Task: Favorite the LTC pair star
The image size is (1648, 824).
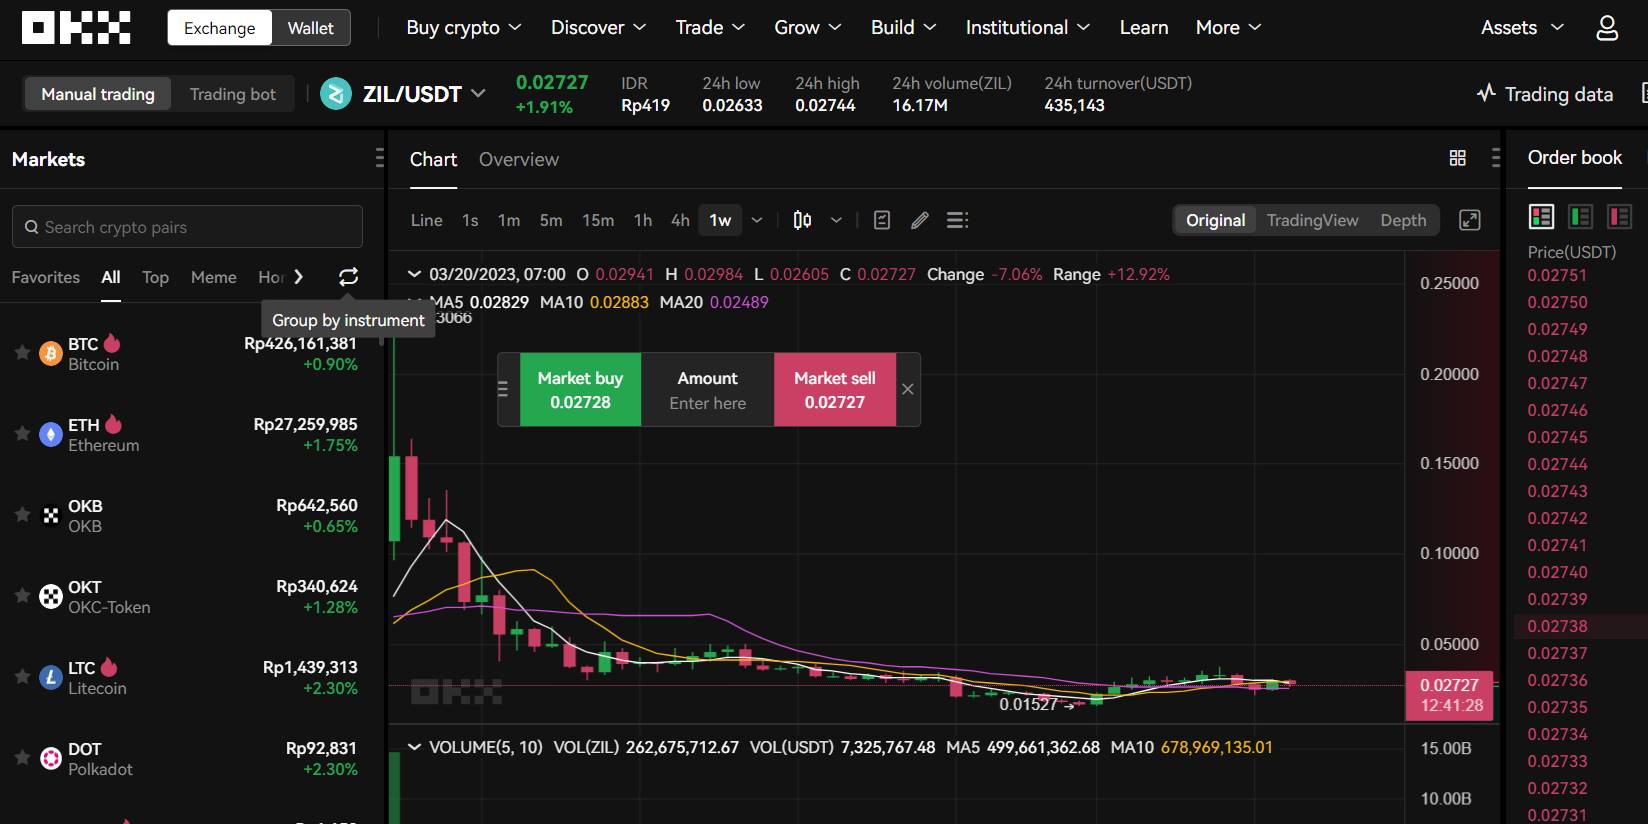Action: [22, 676]
